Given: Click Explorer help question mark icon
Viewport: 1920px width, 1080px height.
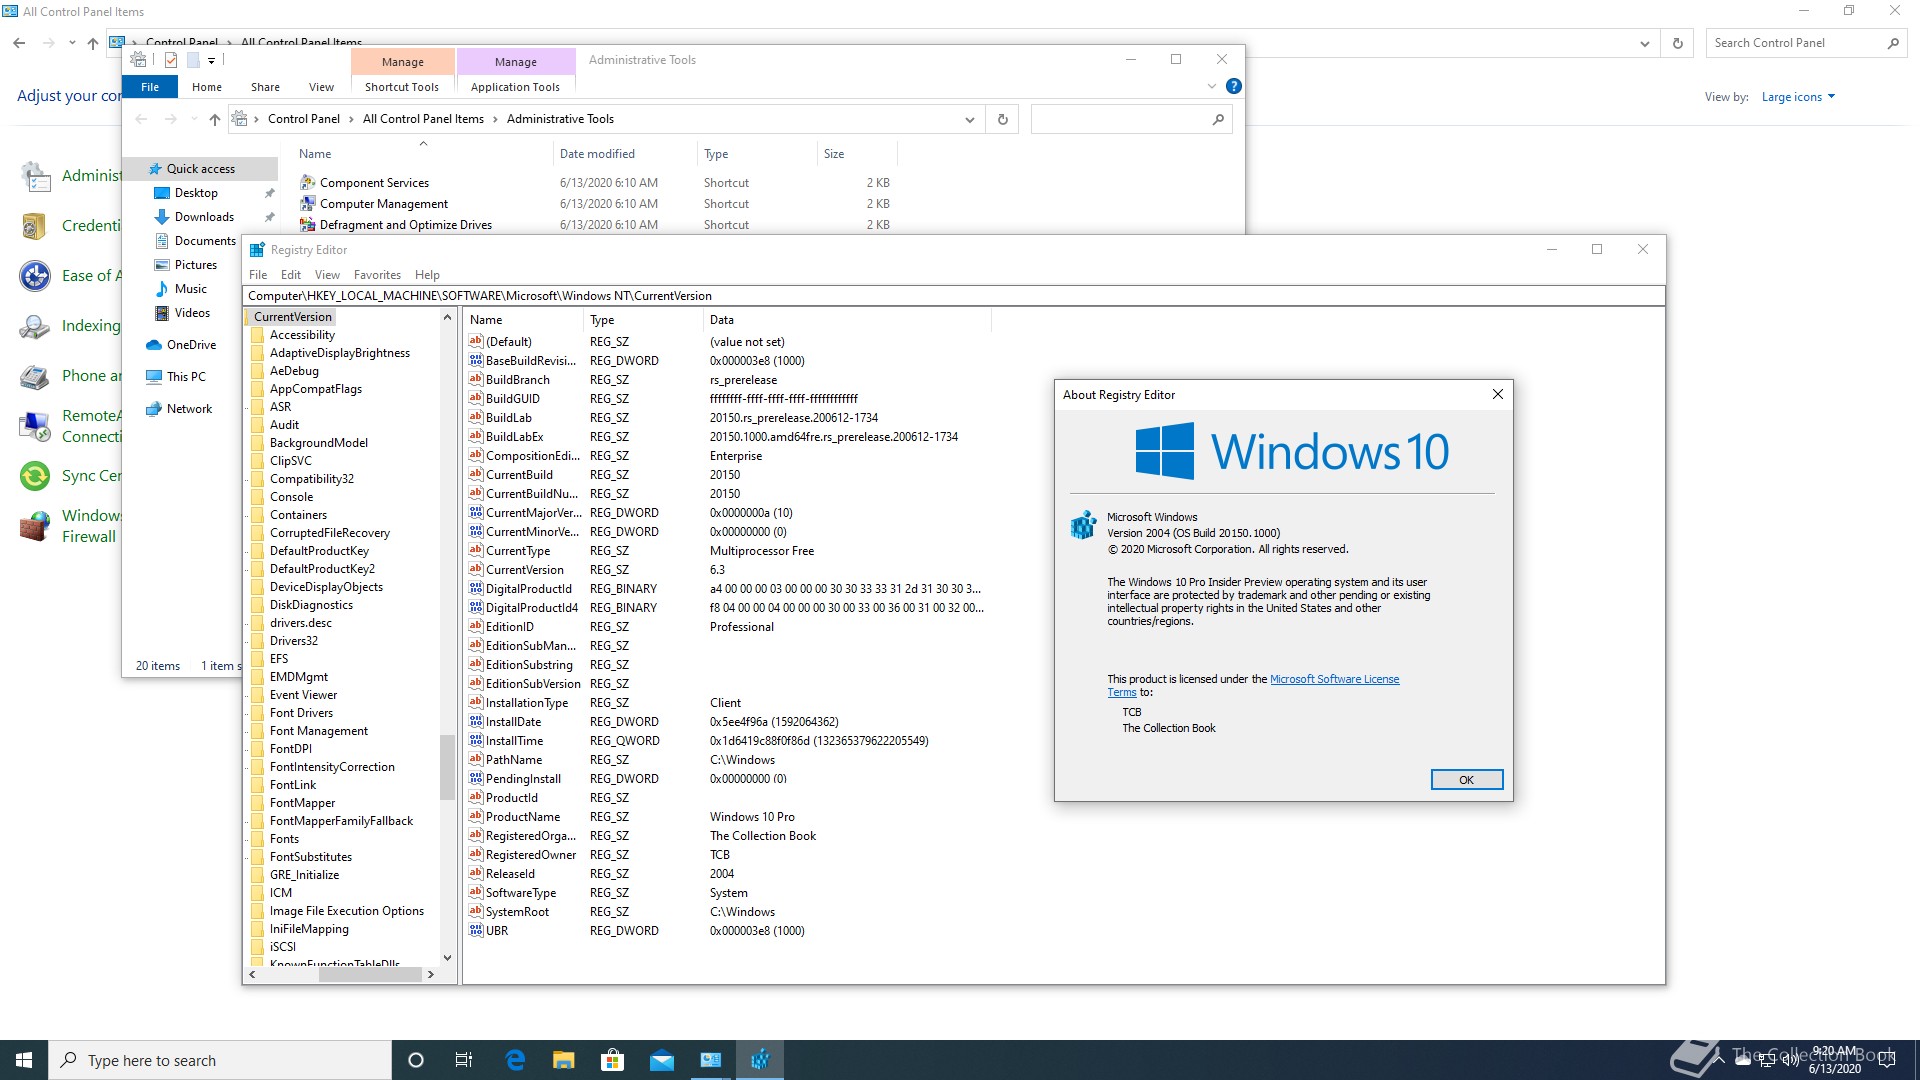Looking at the screenshot, I should click(x=1234, y=87).
